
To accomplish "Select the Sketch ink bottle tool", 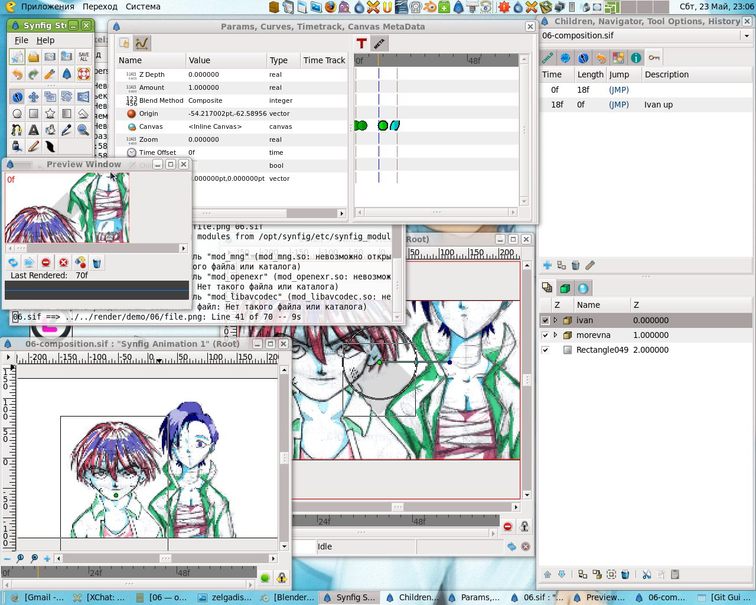I will [x=17, y=146].
